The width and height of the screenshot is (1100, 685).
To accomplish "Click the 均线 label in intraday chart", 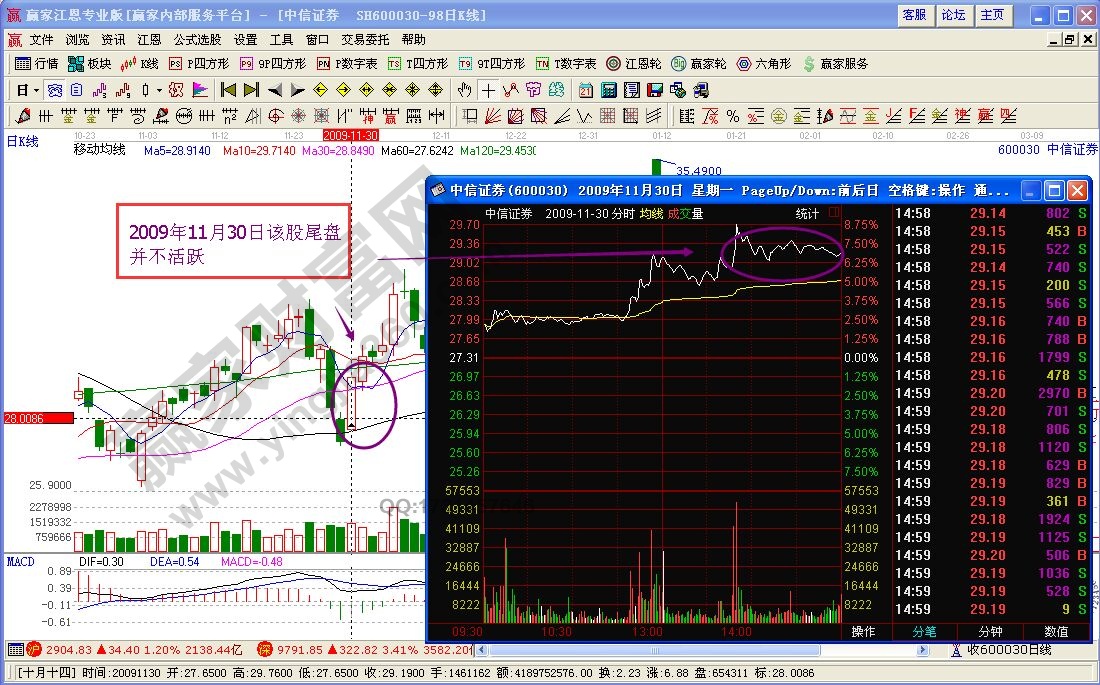I will tap(651, 213).
